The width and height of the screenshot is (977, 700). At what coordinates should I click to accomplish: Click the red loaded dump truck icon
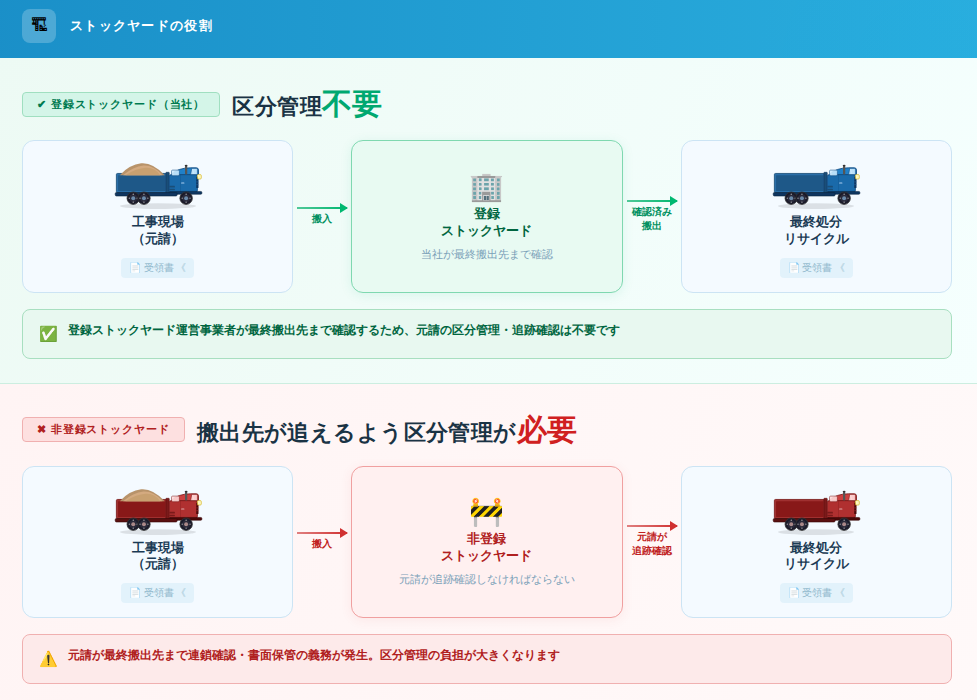pos(158,510)
